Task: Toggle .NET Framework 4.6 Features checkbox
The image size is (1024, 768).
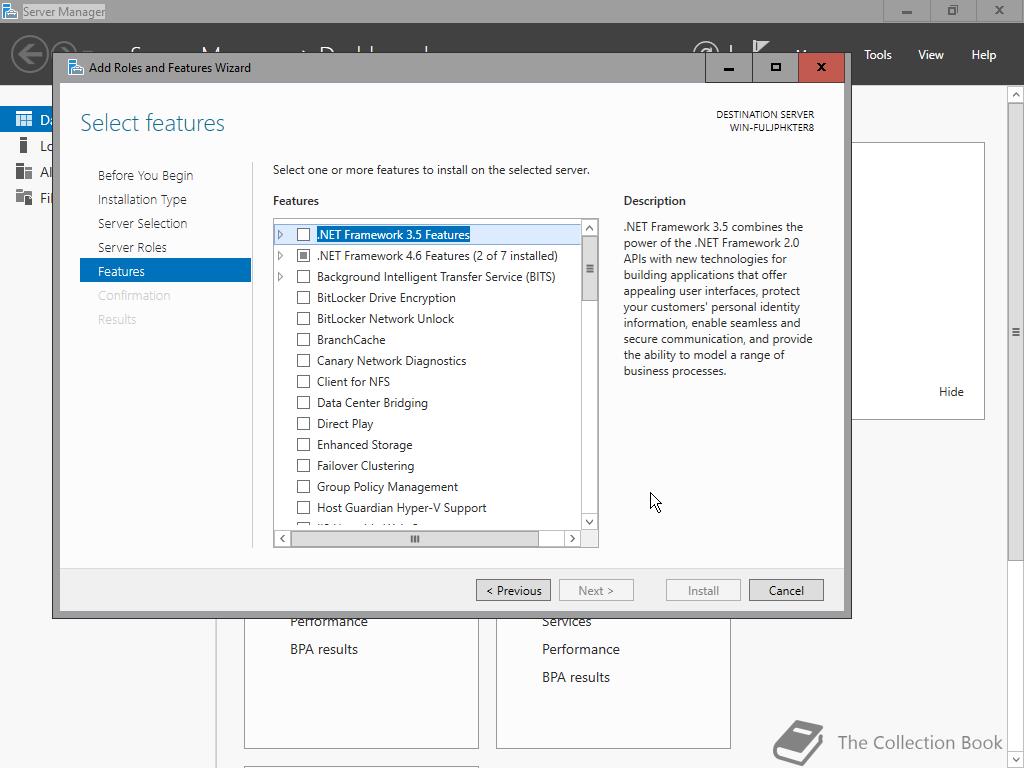Action: coord(303,255)
